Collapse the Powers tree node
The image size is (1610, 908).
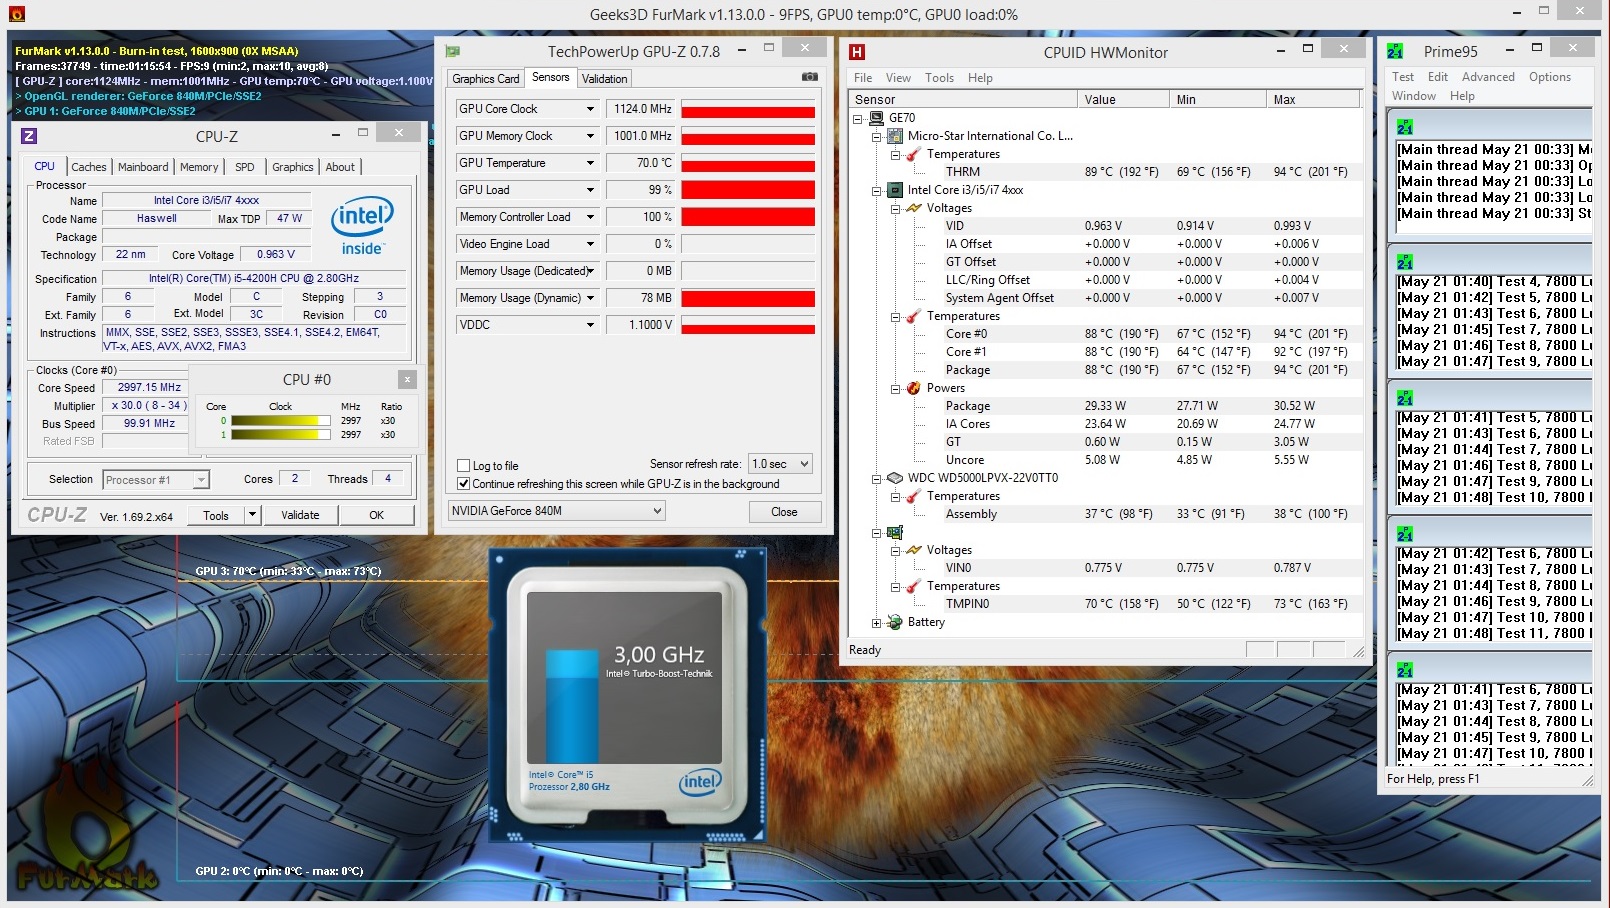pyautogui.click(x=895, y=388)
